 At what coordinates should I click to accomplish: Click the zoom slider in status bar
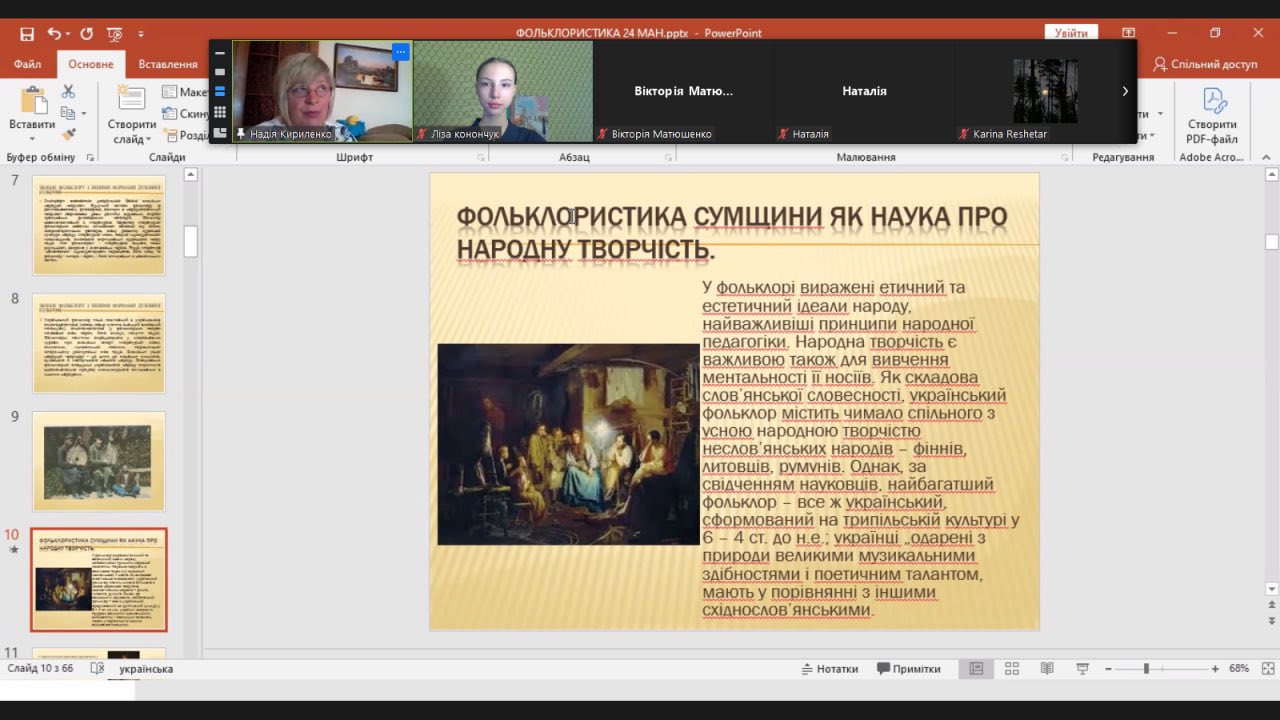point(1146,669)
